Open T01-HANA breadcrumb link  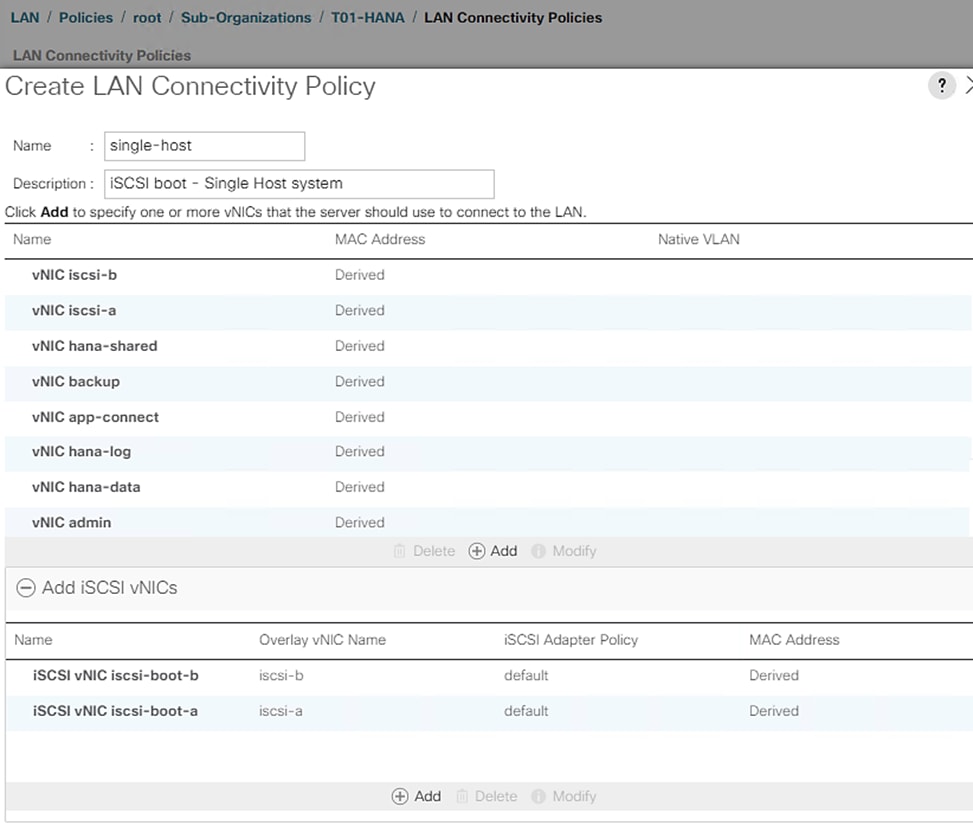[367, 17]
